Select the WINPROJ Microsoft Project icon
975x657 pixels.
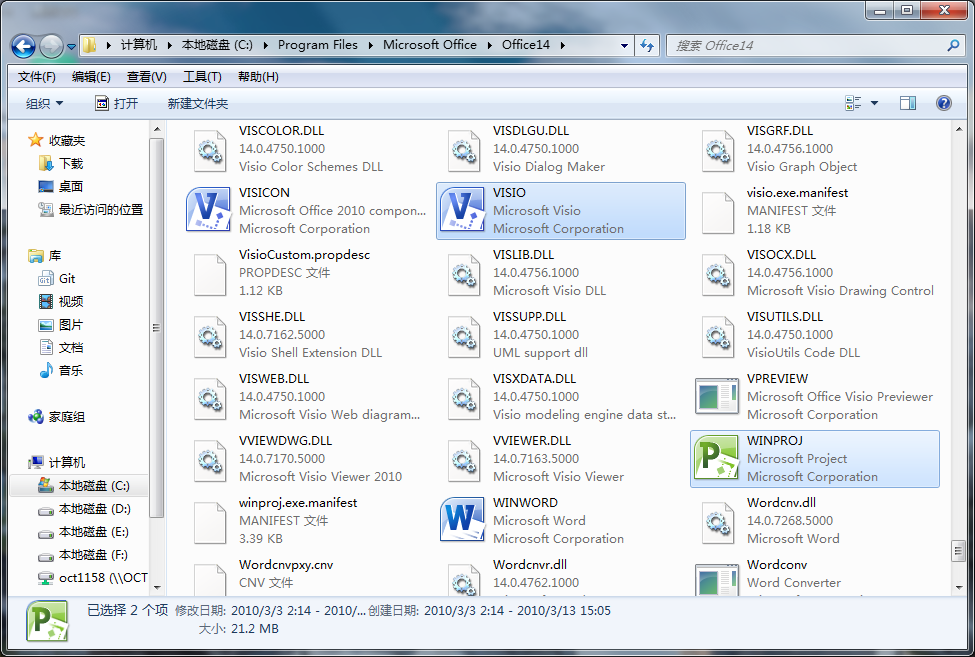click(716, 458)
